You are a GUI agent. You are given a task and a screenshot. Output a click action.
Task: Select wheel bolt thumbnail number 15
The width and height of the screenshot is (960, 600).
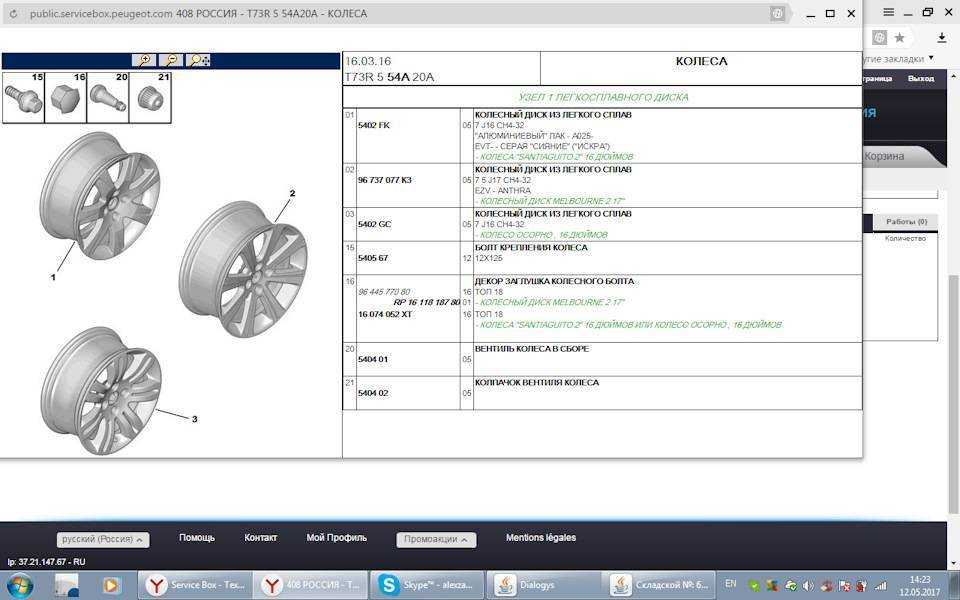23,97
